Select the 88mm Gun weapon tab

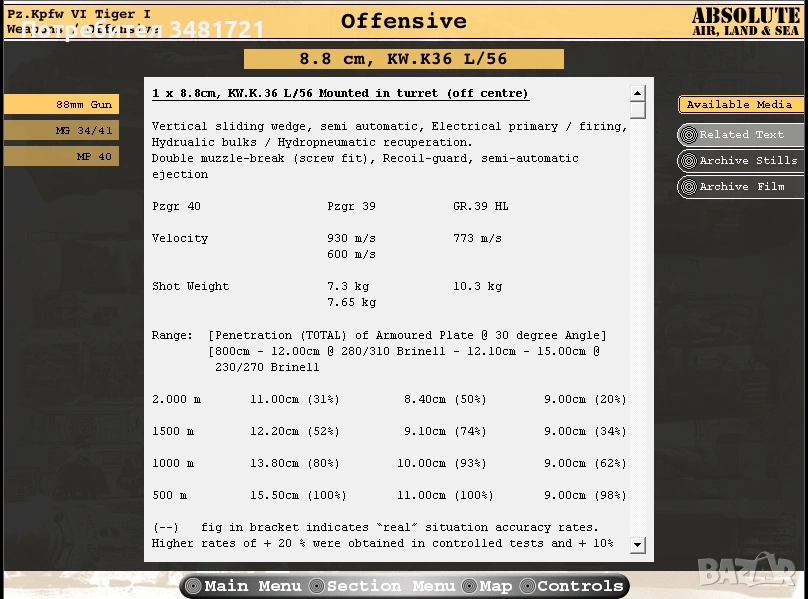(x=61, y=105)
